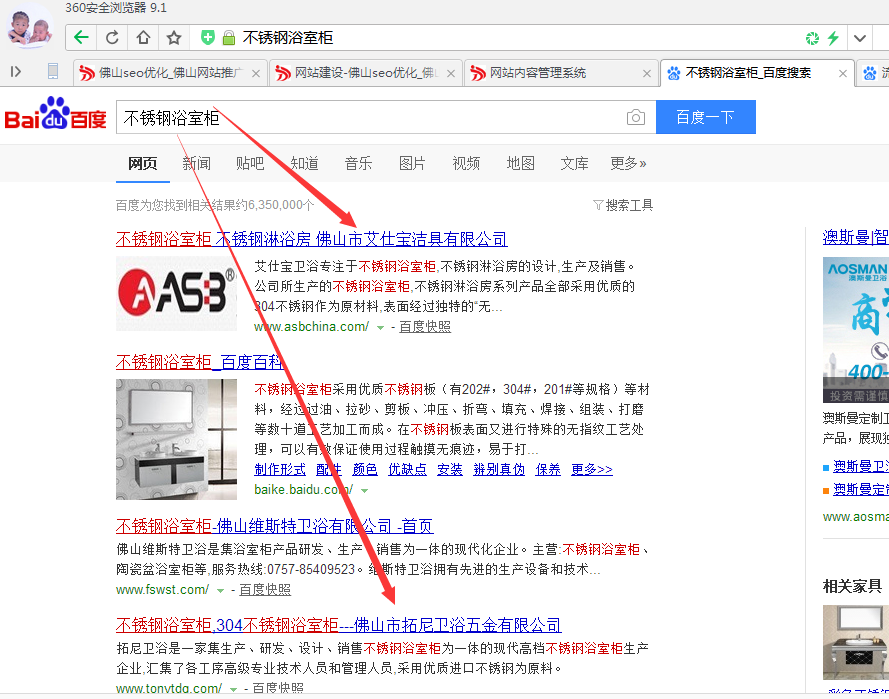Click the user avatar photo
The width and height of the screenshot is (889, 699).
[x=30, y=27]
